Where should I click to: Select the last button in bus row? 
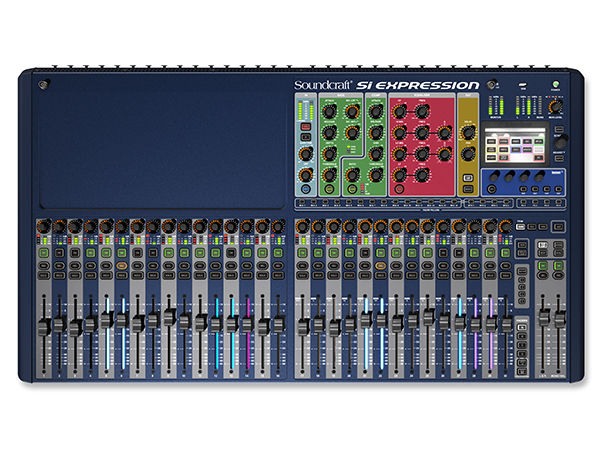pyautogui.click(x=558, y=202)
